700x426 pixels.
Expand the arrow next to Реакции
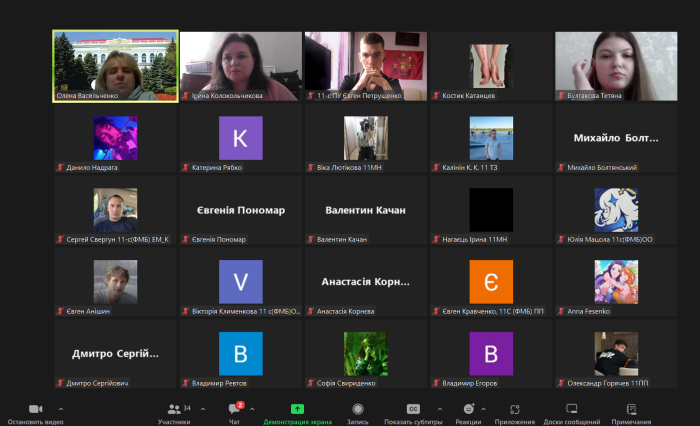click(485, 409)
